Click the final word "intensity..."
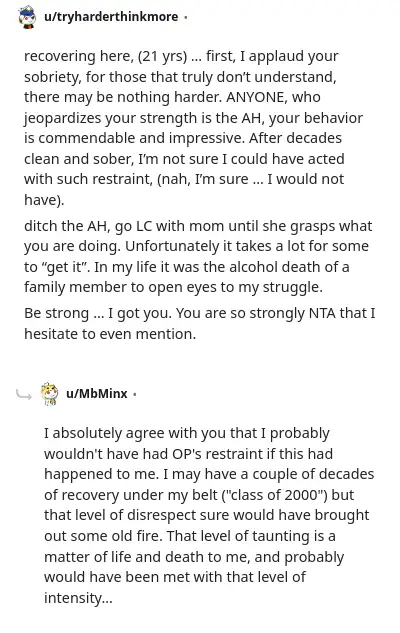The width and height of the screenshot is (400, 633). [x=78, y=598]
